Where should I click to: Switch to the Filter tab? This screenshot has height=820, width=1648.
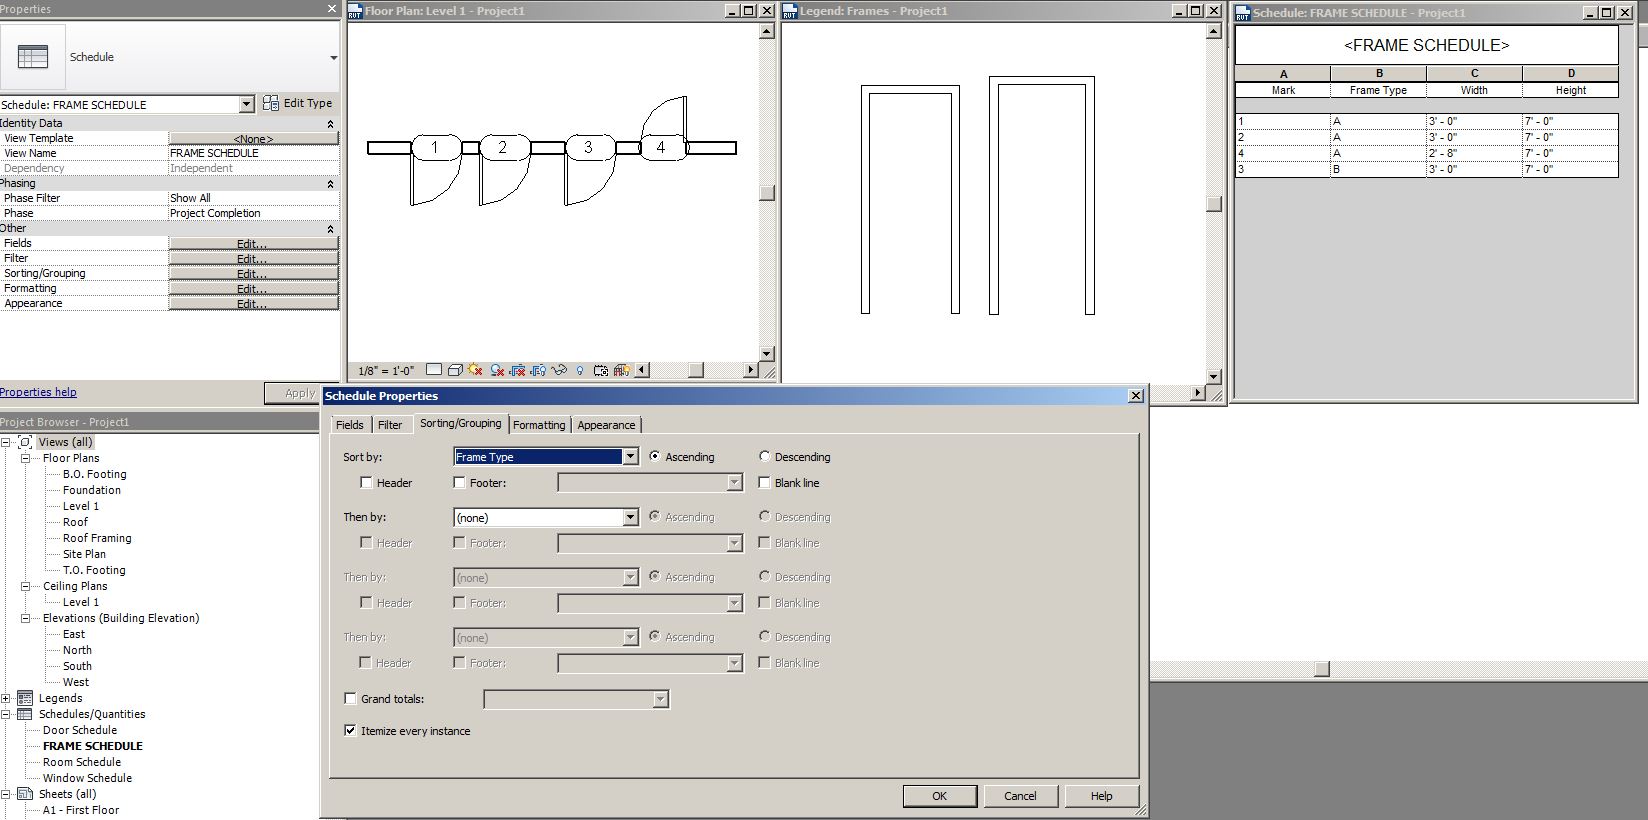click(x=390, y=425)
